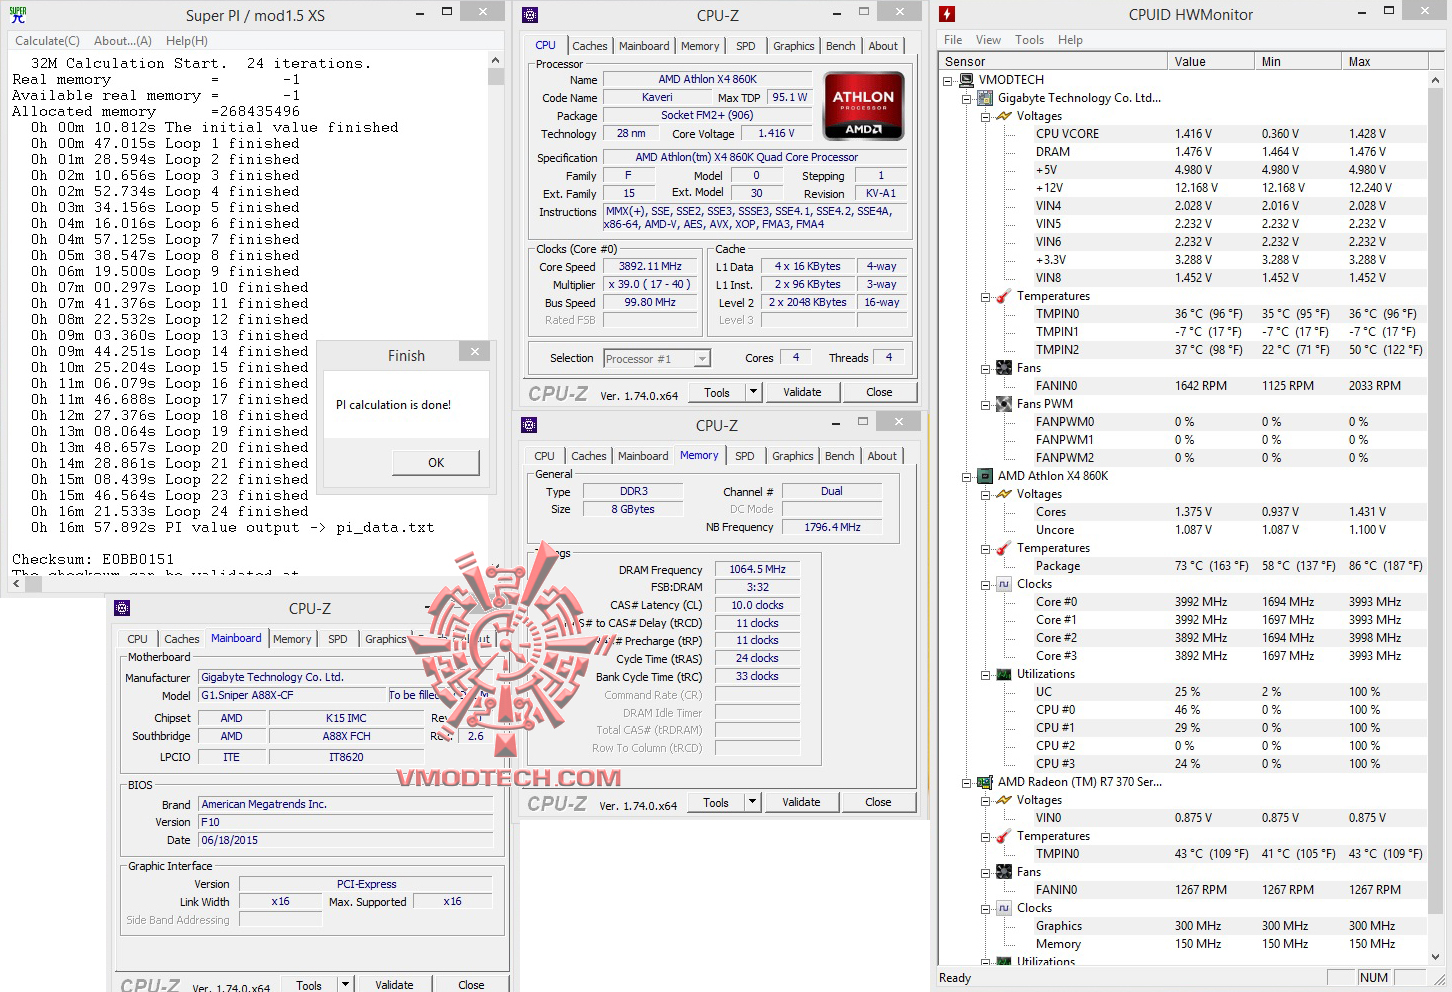Click the Clocks icon under AMD Athlon X4 860K
The height and width of the screenshot is (992, 1452).
(1004, 584)
